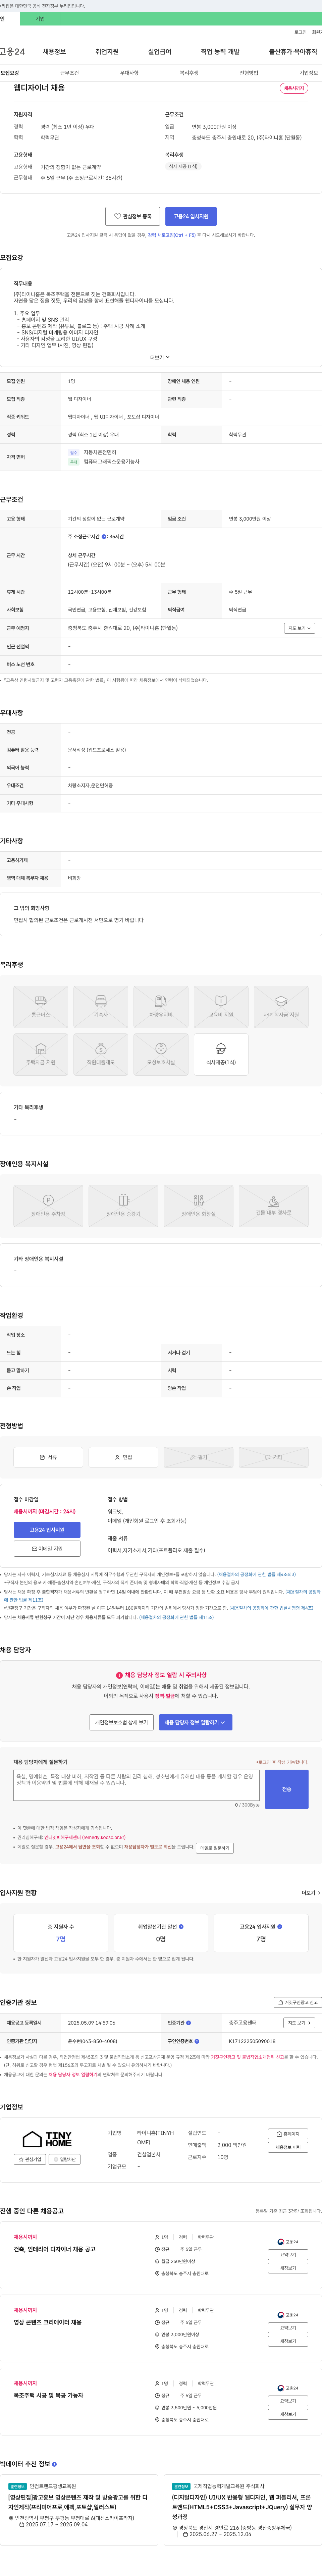This screenshot has height=2576, width=322.
Task: Click 요약보기 for 목조주택 시공 posting
Action: (288, 2401)
